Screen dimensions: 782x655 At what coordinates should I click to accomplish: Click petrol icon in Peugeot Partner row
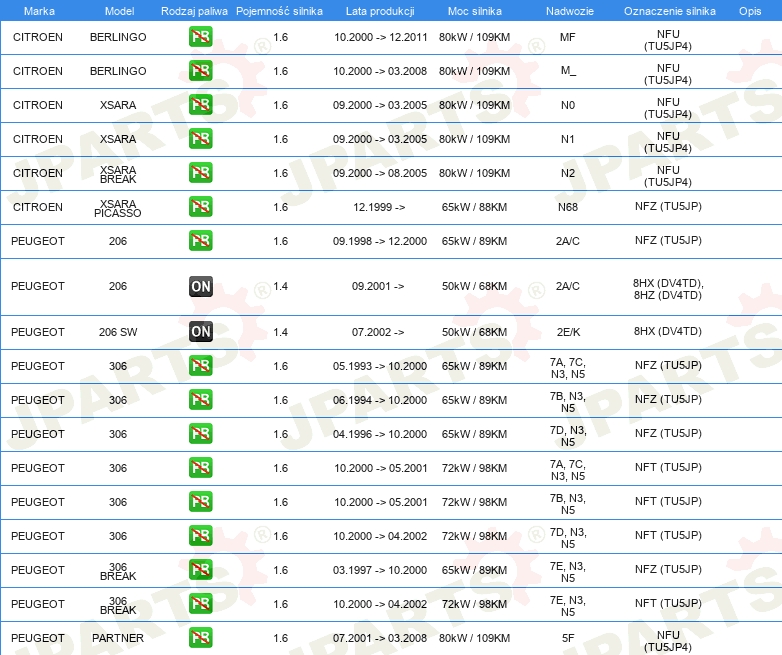tap(200, 638)
